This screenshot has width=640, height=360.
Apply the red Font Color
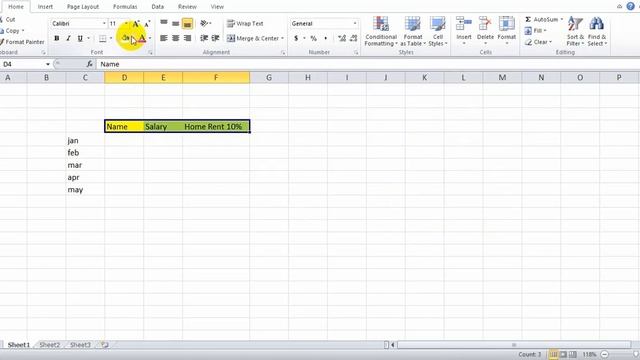[142, 38]
